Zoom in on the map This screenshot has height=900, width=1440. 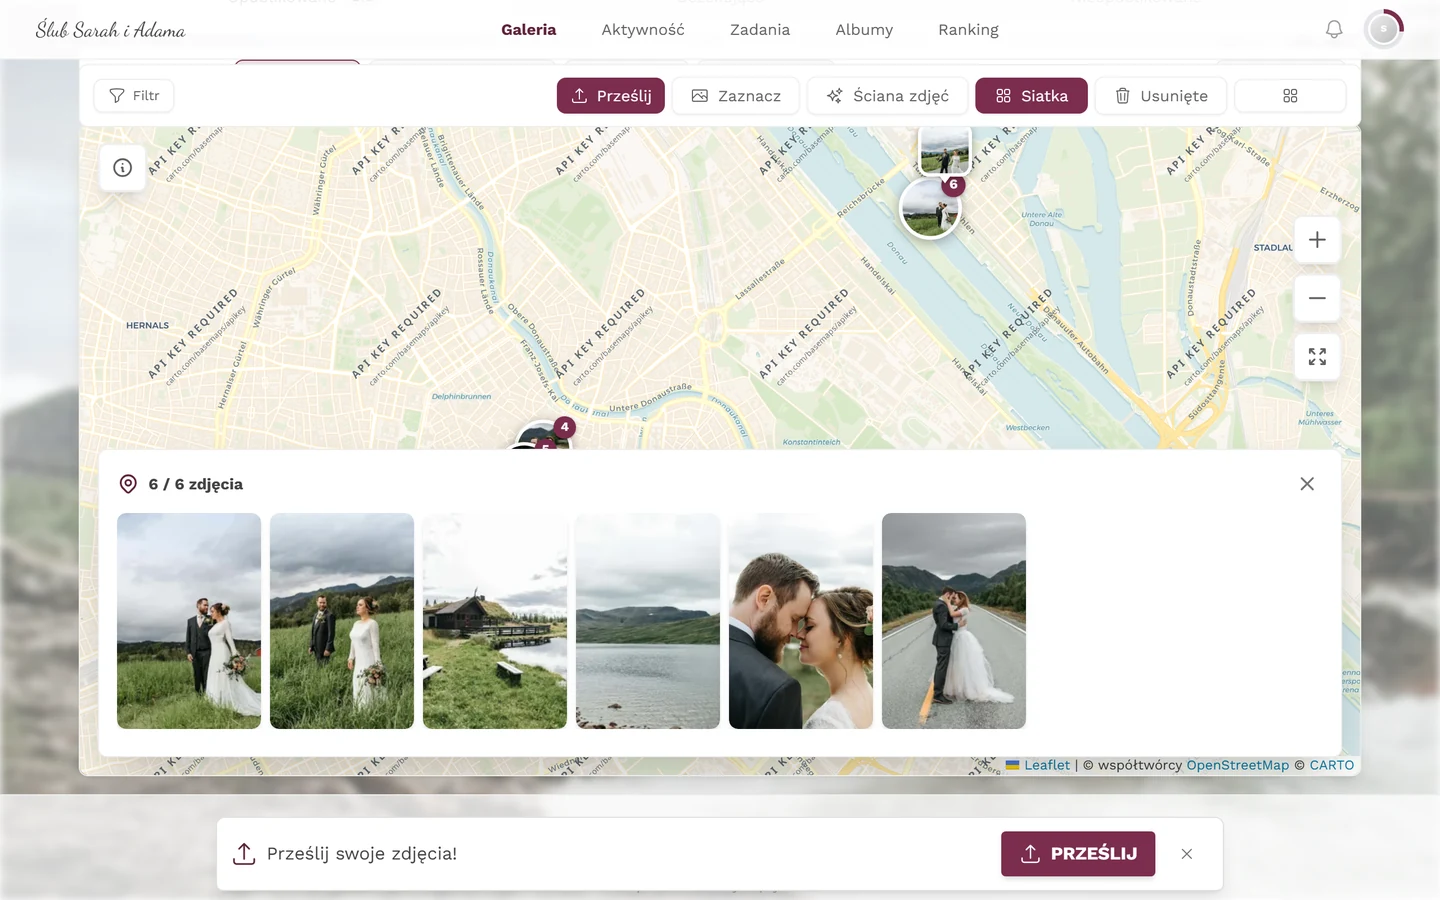pyautogui.click(x=1317, y=240)
